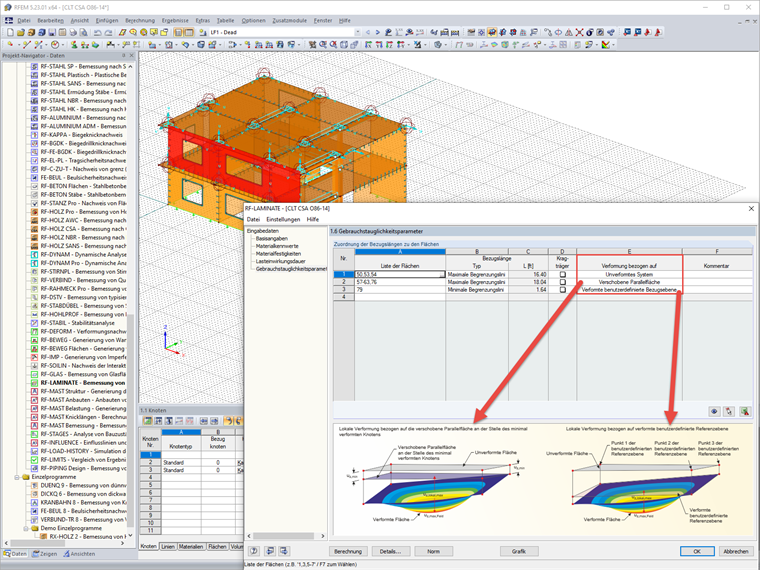Viewport: 760px width, 570px height.
Task: Open the Ansichten navigator tab
Action: 79,554
